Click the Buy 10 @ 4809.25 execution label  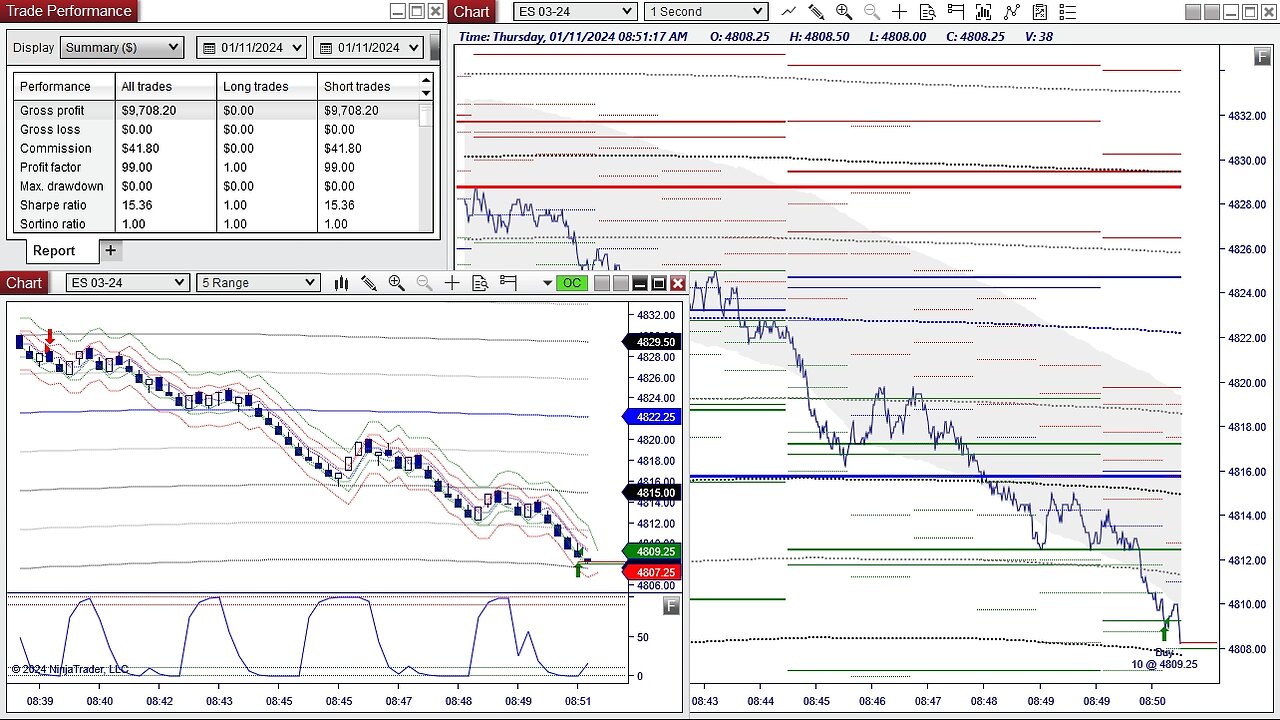pyautogui.click(x=1164, y=658)
